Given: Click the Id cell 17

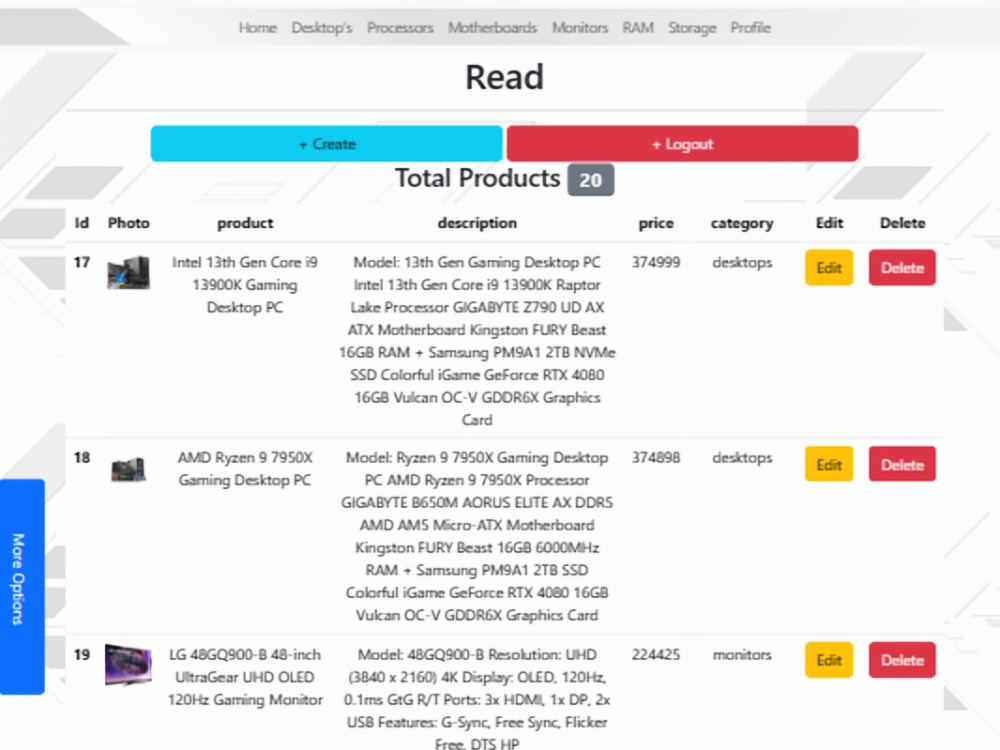Looking at the screenshot, I should pyautogui.click(x=82, y=262).
